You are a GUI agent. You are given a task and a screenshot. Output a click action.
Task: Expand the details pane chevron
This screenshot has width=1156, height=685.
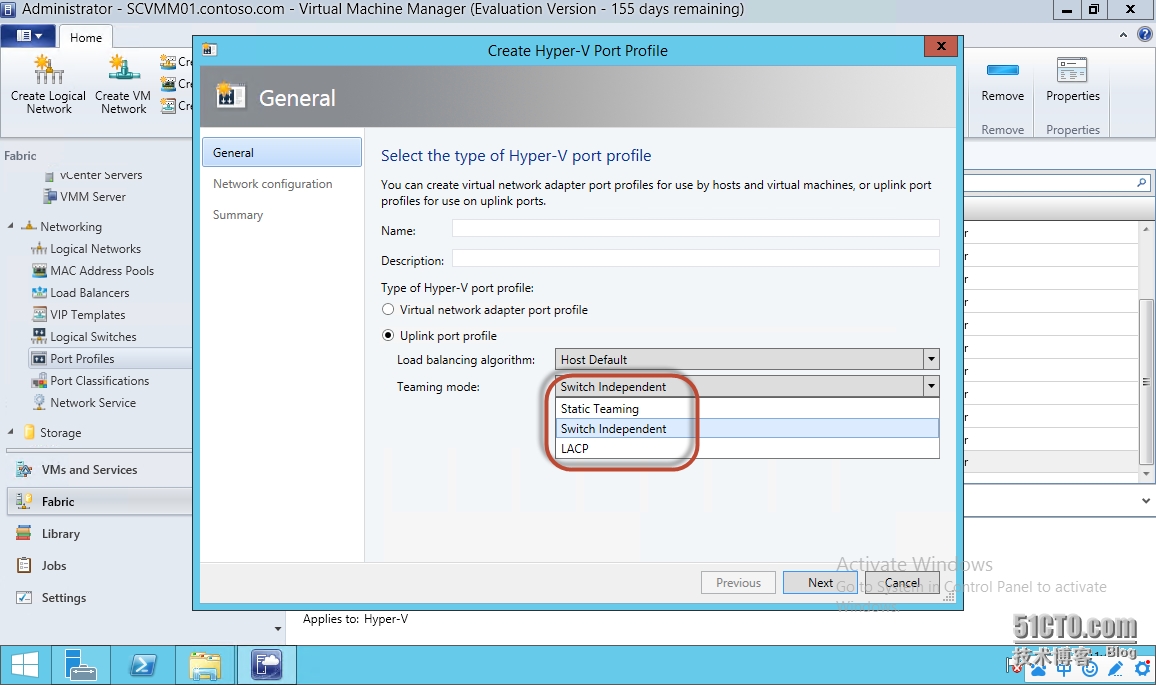[1145, 501]
